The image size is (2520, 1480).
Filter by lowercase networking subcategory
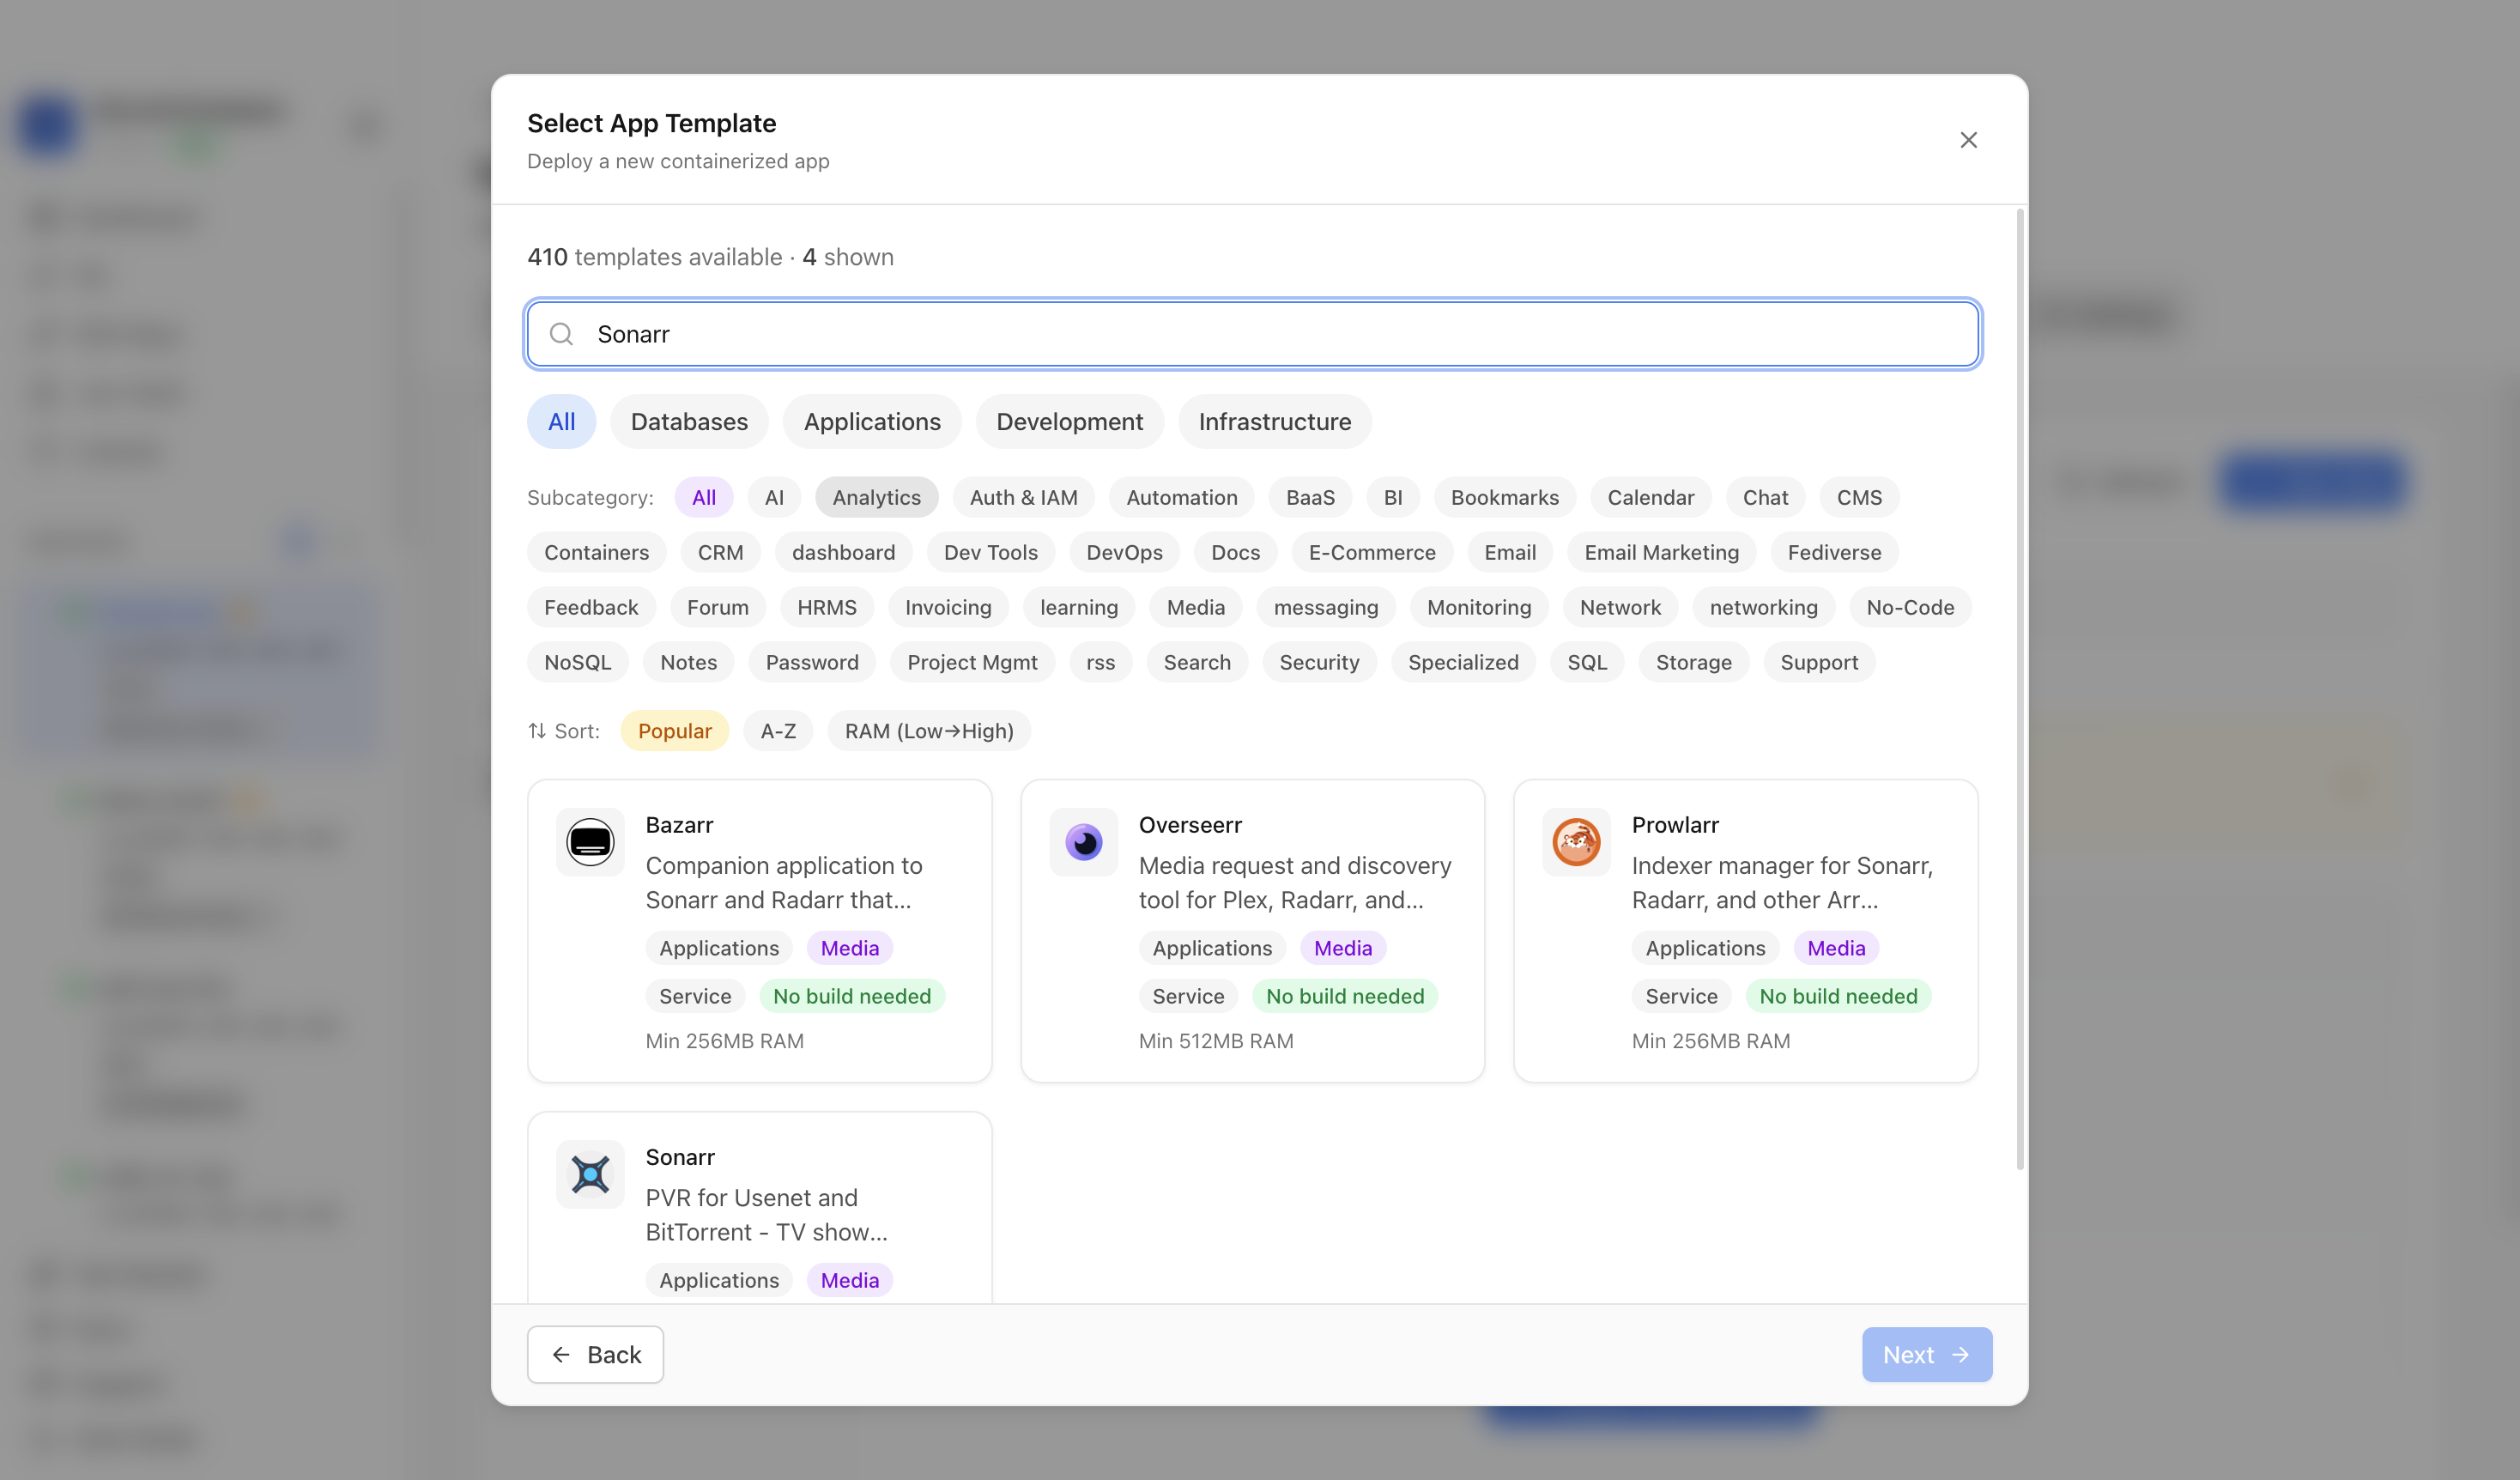click(1763, 607)
